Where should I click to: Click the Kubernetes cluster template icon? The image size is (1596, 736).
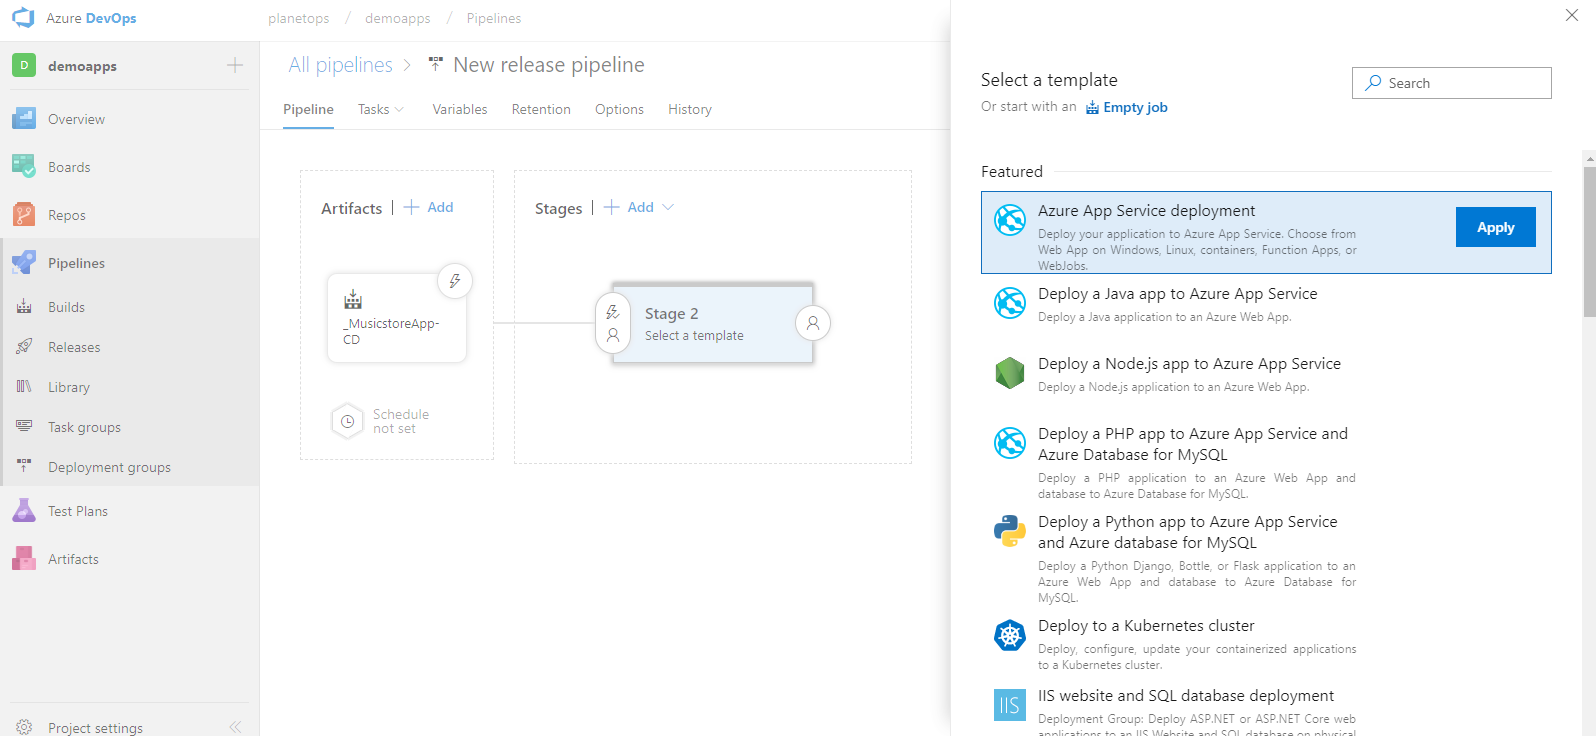1010,635
